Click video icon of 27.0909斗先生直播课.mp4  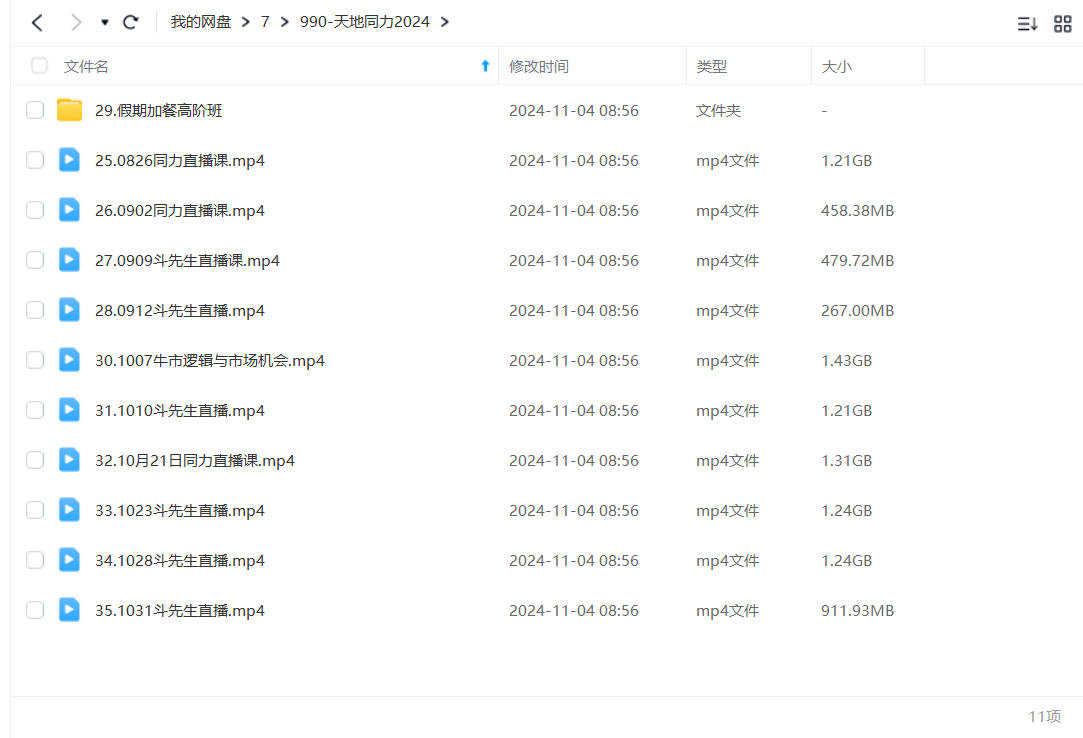click(69, 260)
